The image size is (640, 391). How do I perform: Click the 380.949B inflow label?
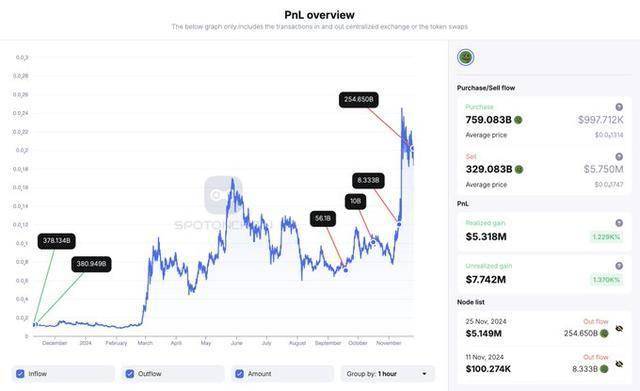pyautogui.click(x=91, y=264)
